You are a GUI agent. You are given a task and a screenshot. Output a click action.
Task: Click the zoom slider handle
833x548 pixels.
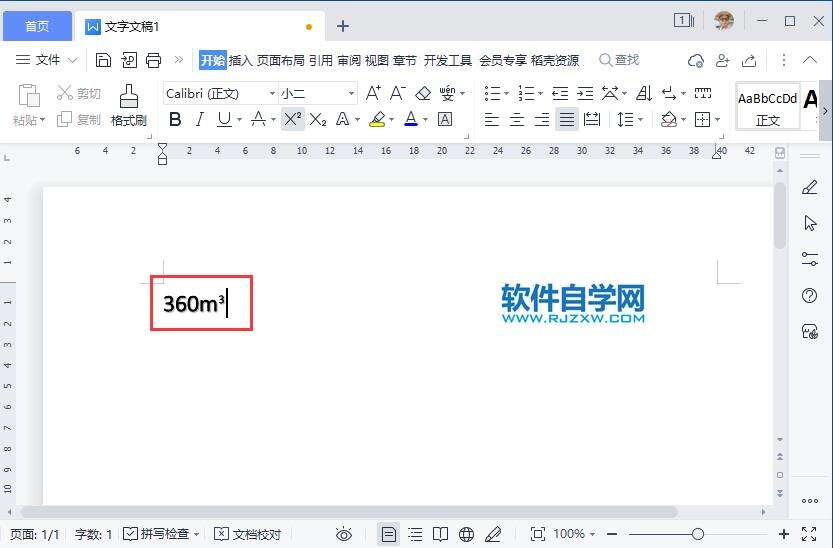pyautogui.click(x=698, y=534)
